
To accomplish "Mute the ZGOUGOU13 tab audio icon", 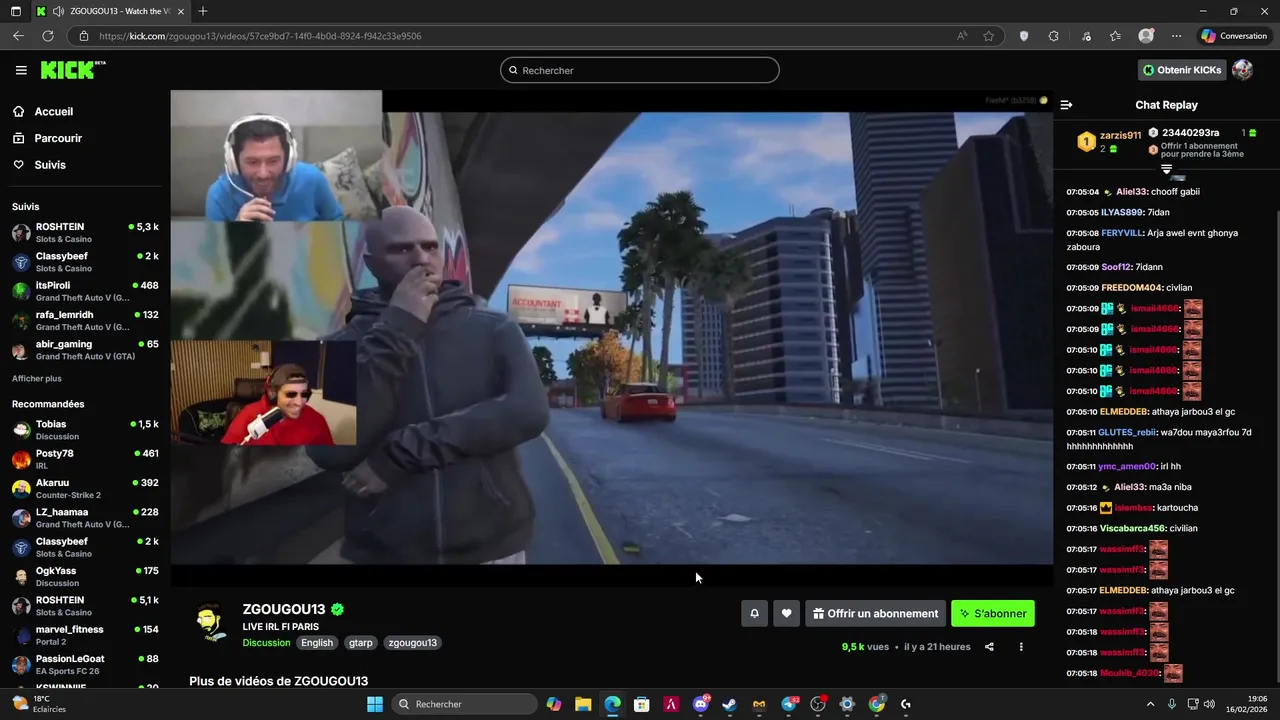I will pyautogui.click(x=59, y=11).
